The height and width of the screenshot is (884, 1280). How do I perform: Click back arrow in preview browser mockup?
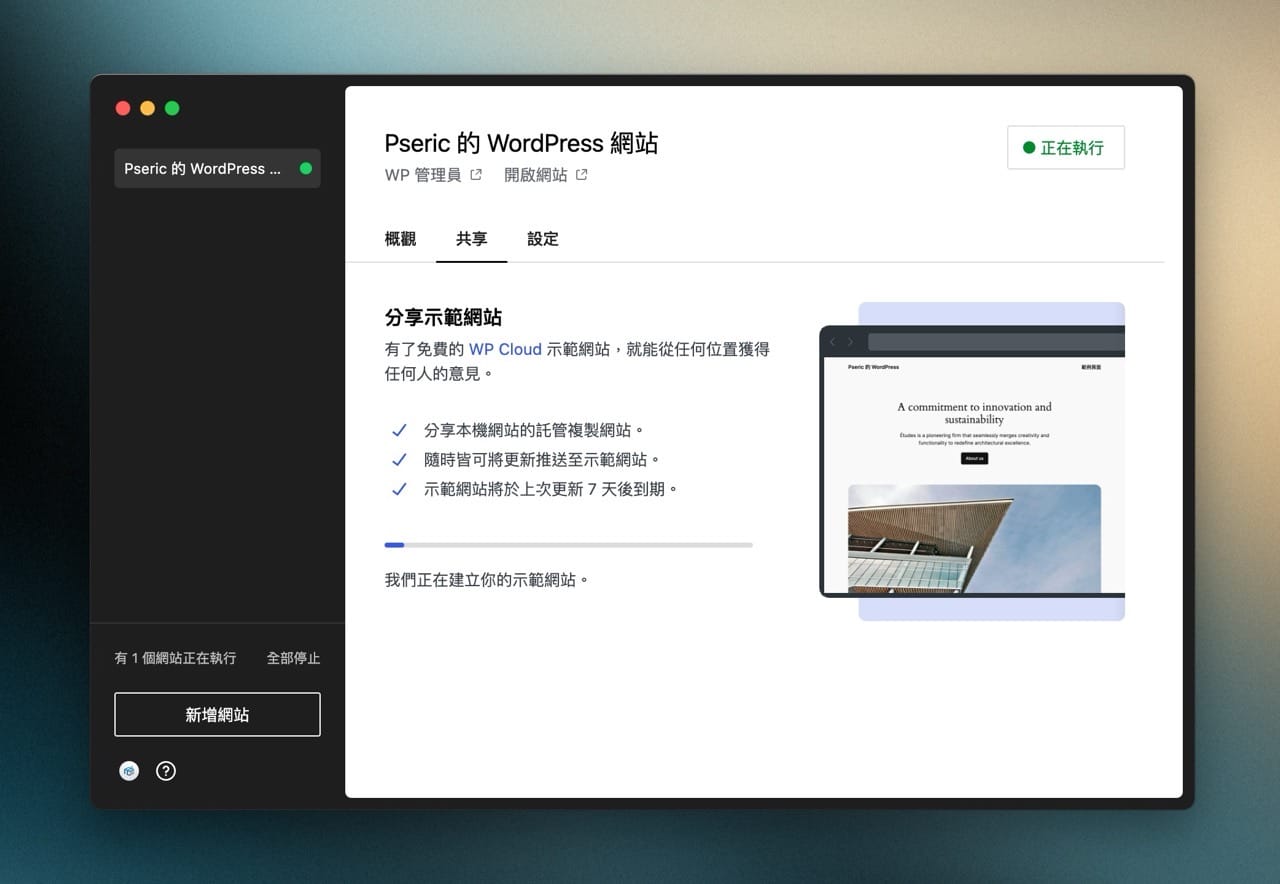pos(833,342)
